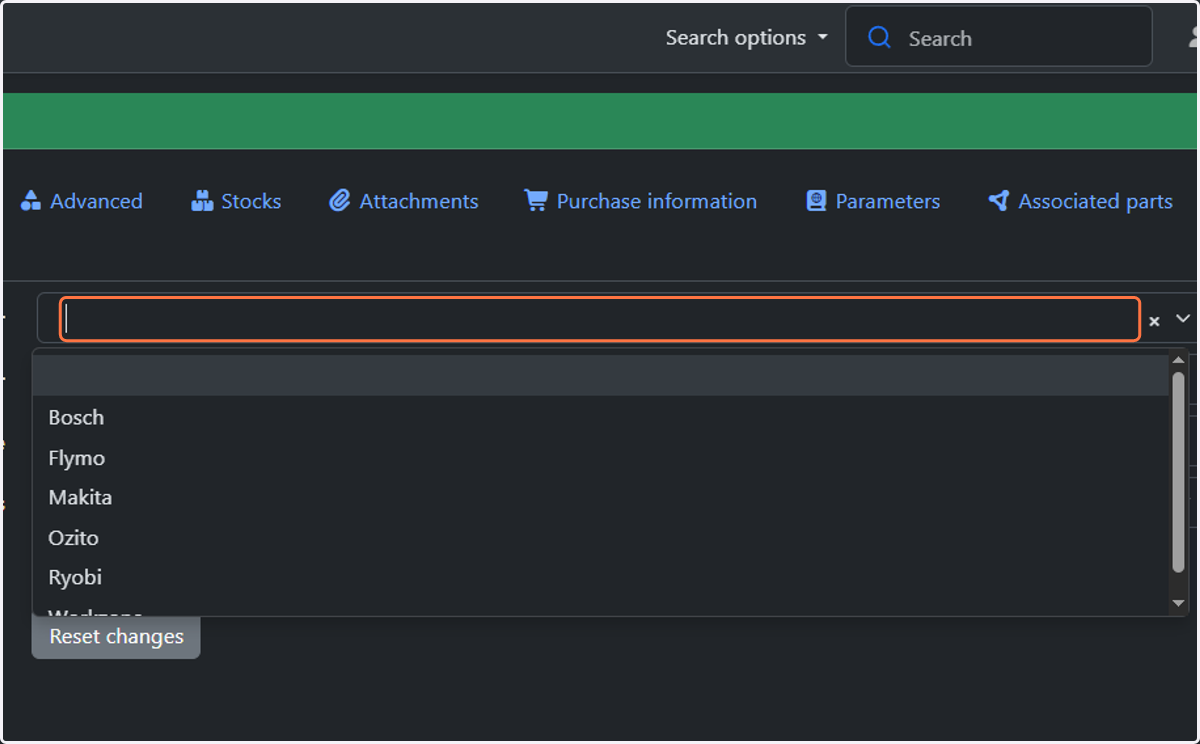Click the scrollbar down arrow
This screenshot has width=1200, height=744.
1178,603
